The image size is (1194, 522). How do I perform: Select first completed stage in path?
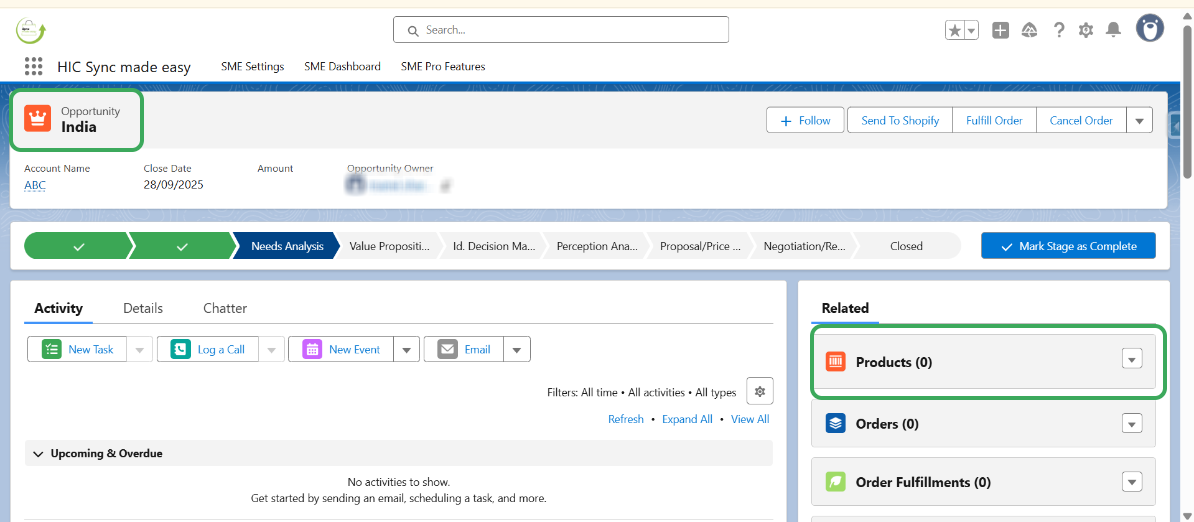(78, 246)
